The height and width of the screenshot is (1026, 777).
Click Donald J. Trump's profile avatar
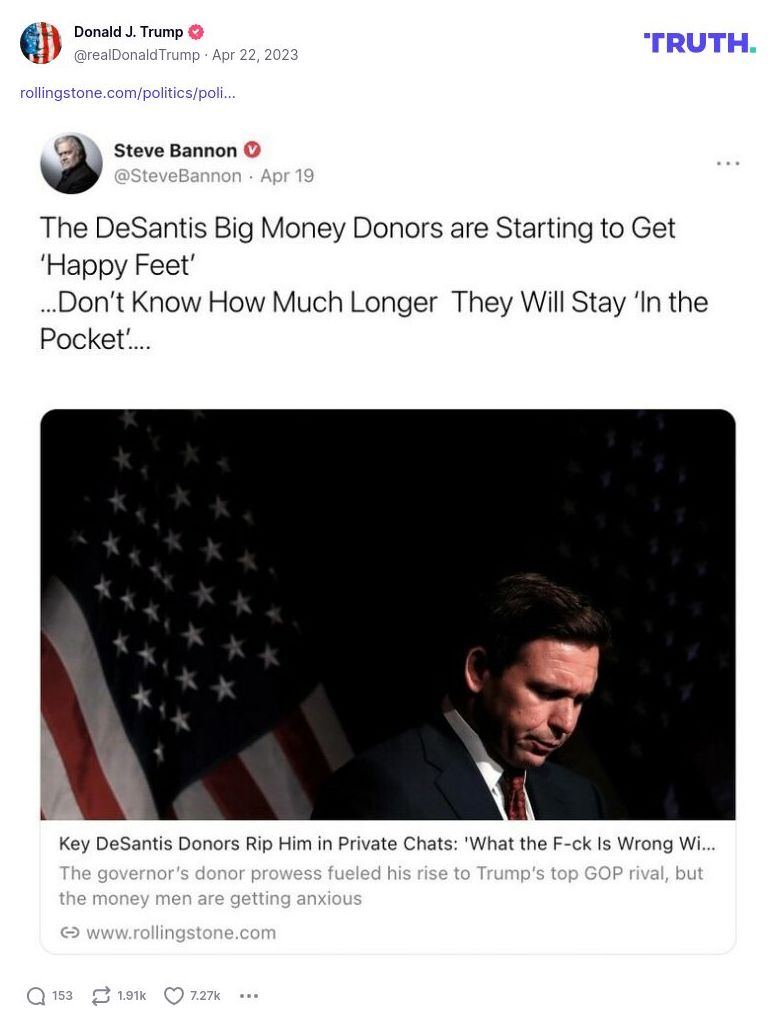click(x=41, y=43)
